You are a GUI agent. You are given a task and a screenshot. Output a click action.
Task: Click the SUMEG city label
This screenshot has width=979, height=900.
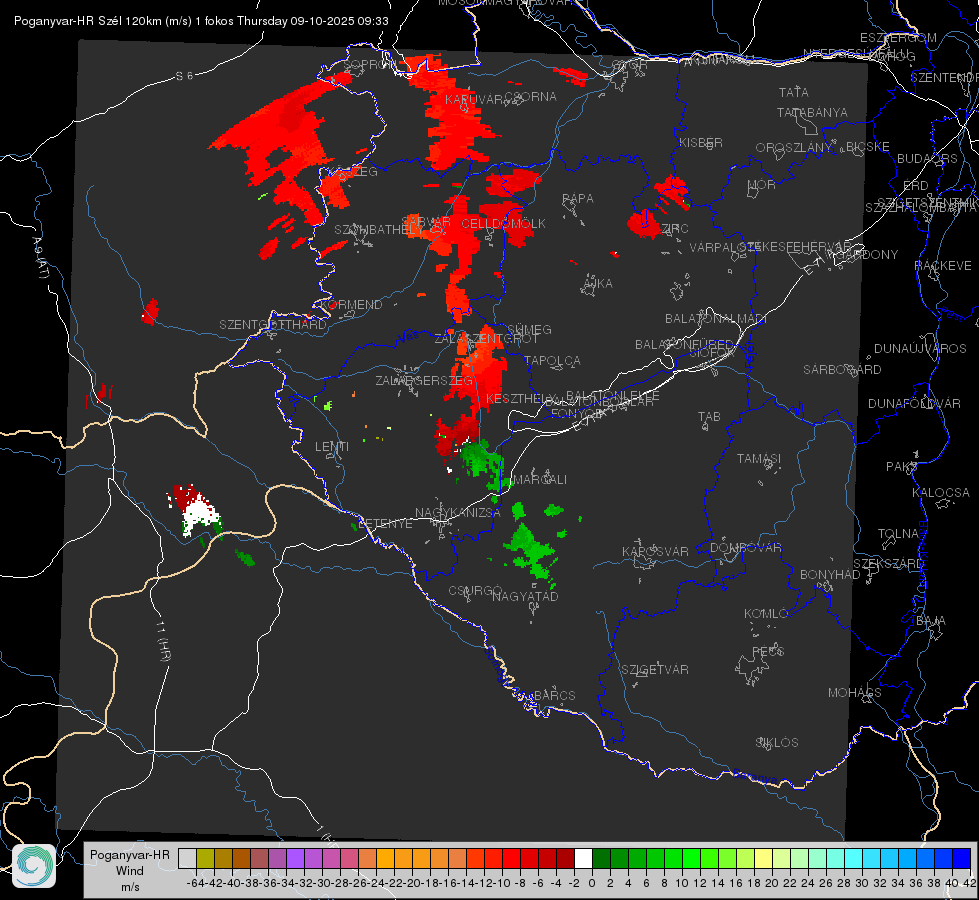click(529, 329)
